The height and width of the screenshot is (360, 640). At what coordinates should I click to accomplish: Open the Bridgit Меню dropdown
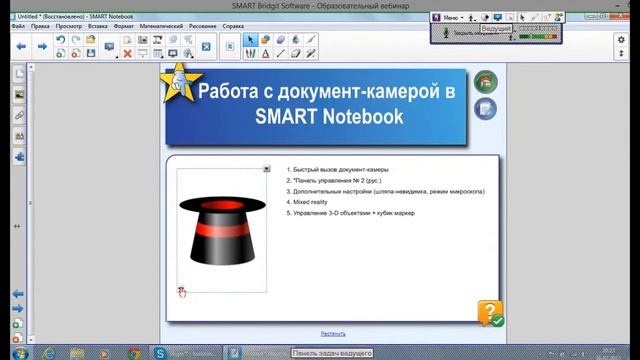click(x=453, y=18)
